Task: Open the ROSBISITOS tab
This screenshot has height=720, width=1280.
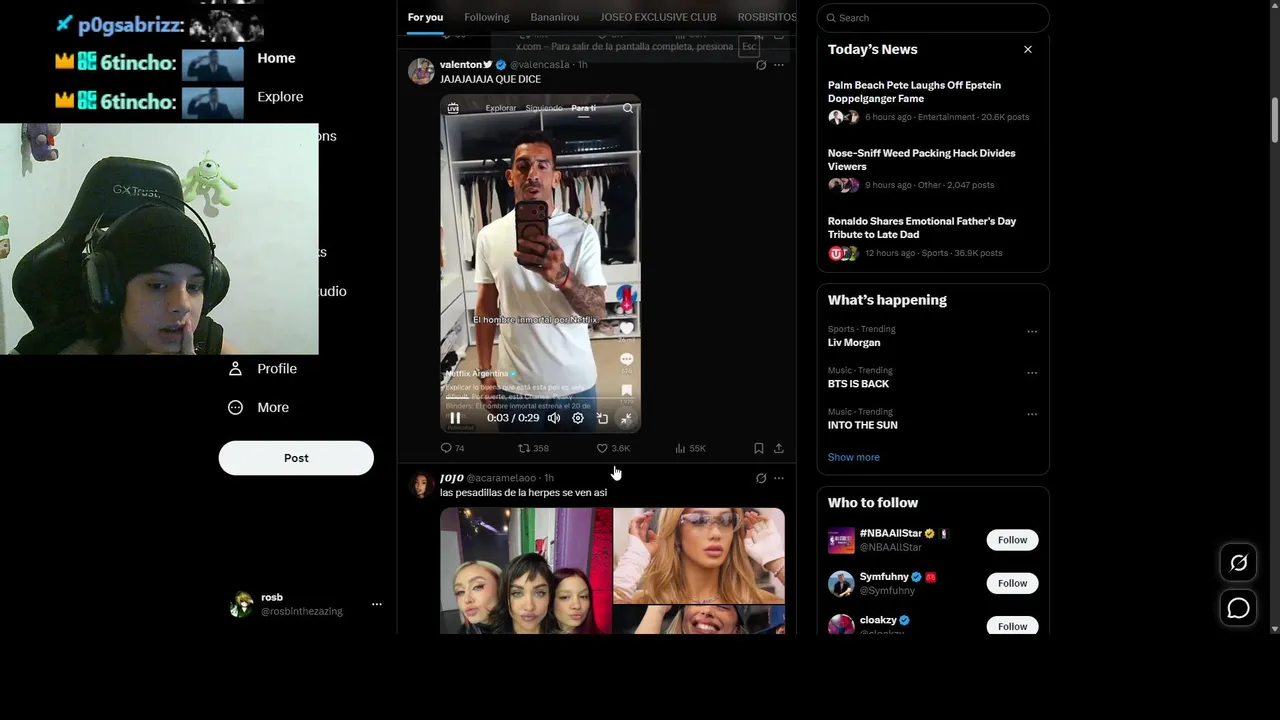Action: click(766, 17)
